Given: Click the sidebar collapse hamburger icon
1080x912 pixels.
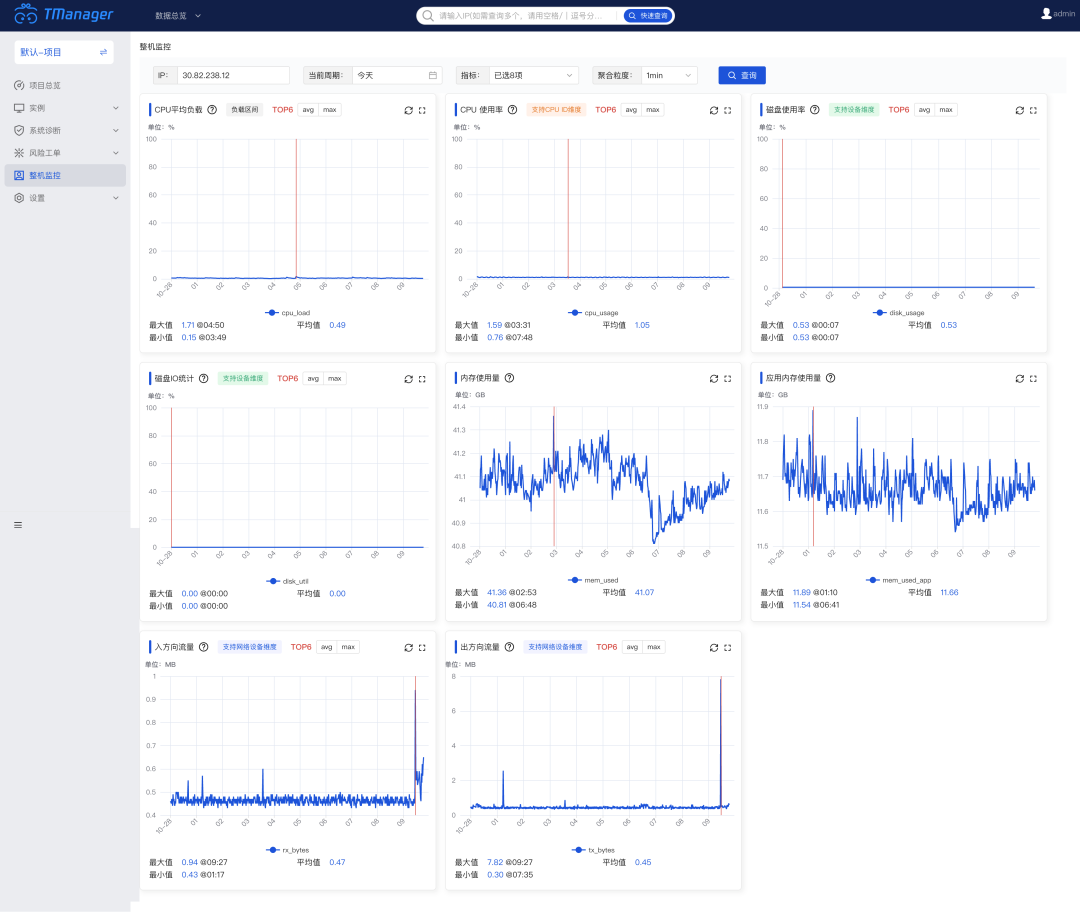Looking at the screenshot, I should coord(18,525).
